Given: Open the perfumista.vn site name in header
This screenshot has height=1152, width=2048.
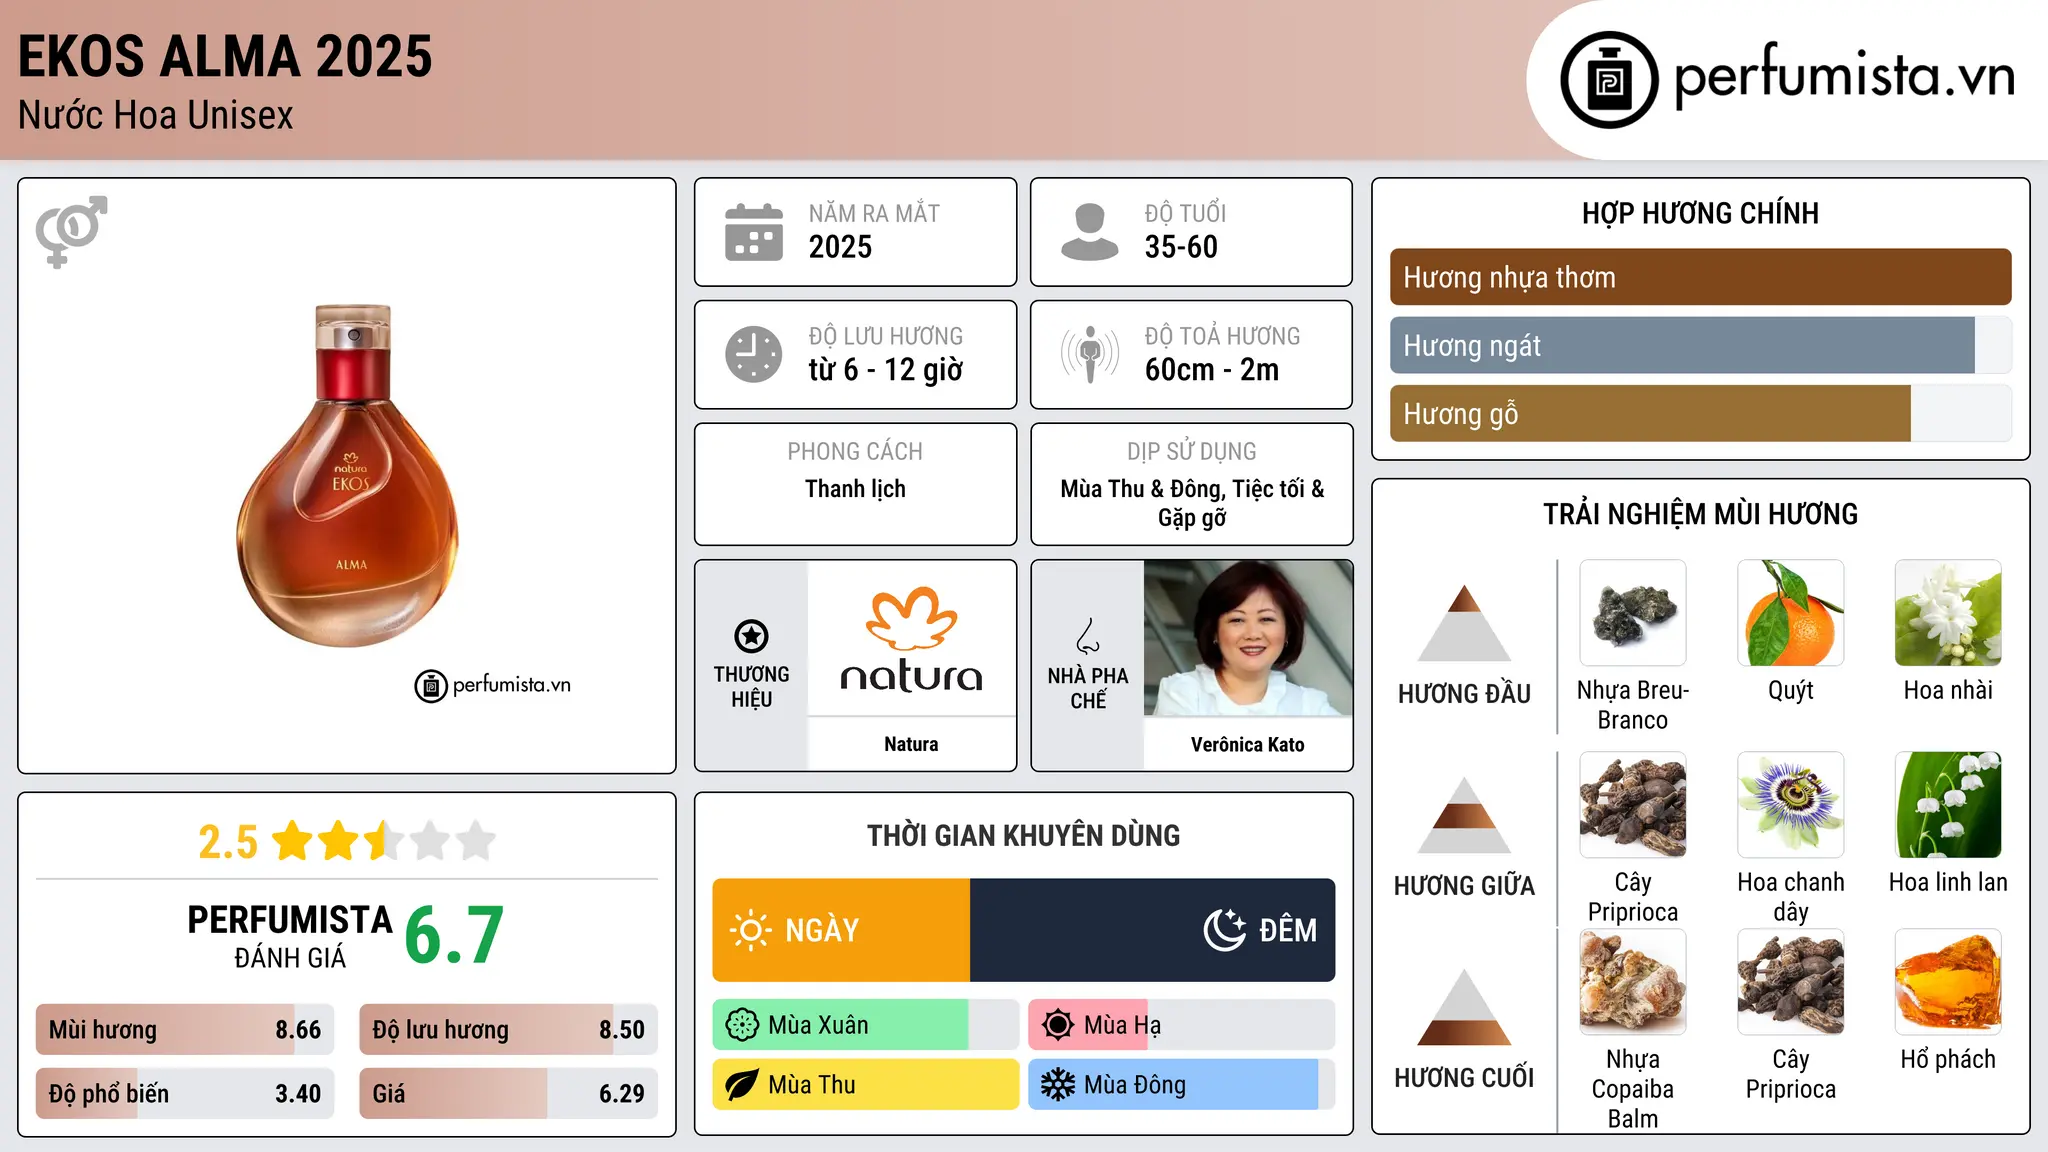Looking at the screenshot, I should (x=1844, y=76).
